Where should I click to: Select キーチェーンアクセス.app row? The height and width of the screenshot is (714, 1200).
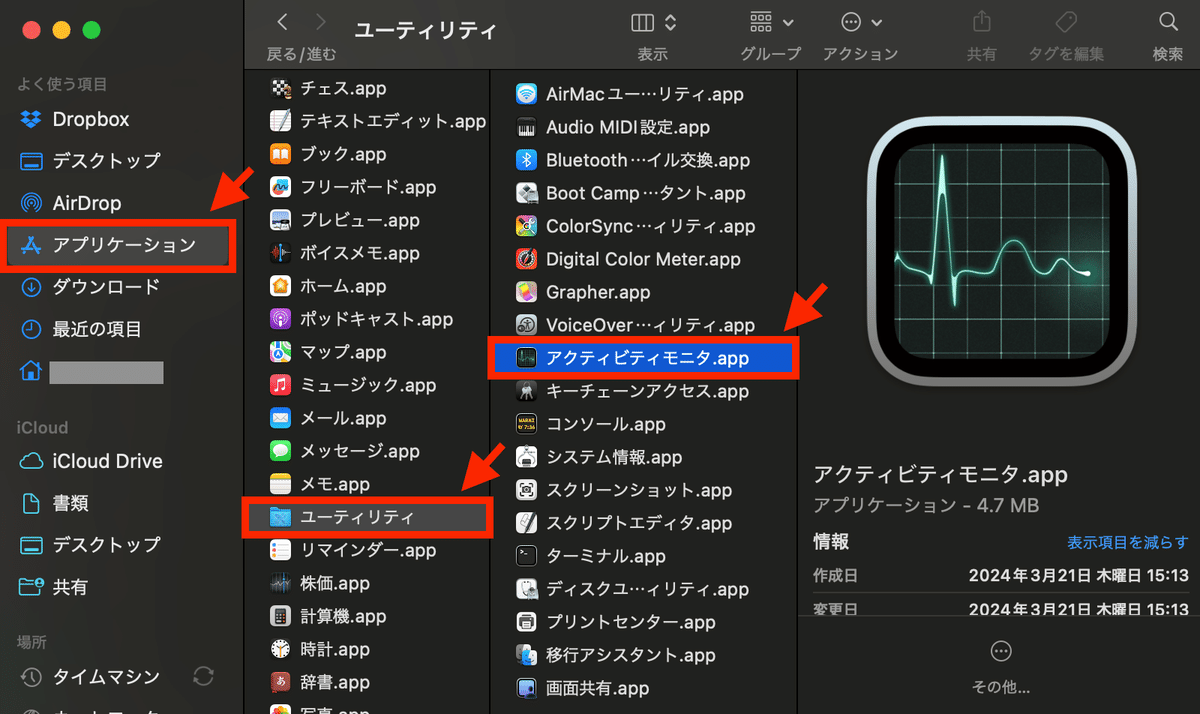pyautogui.click(x=644, y=391)
